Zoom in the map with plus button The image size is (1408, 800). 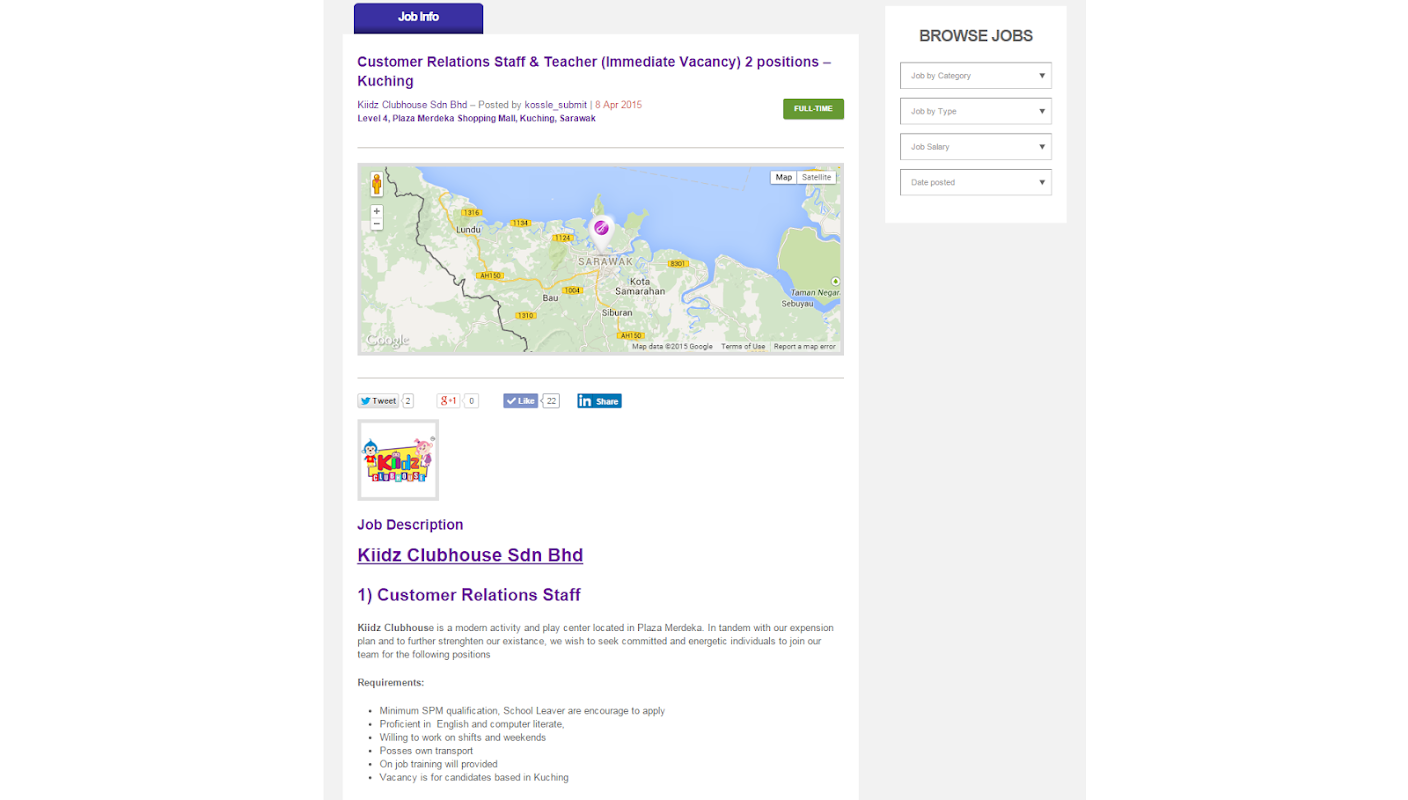(377, 211)
